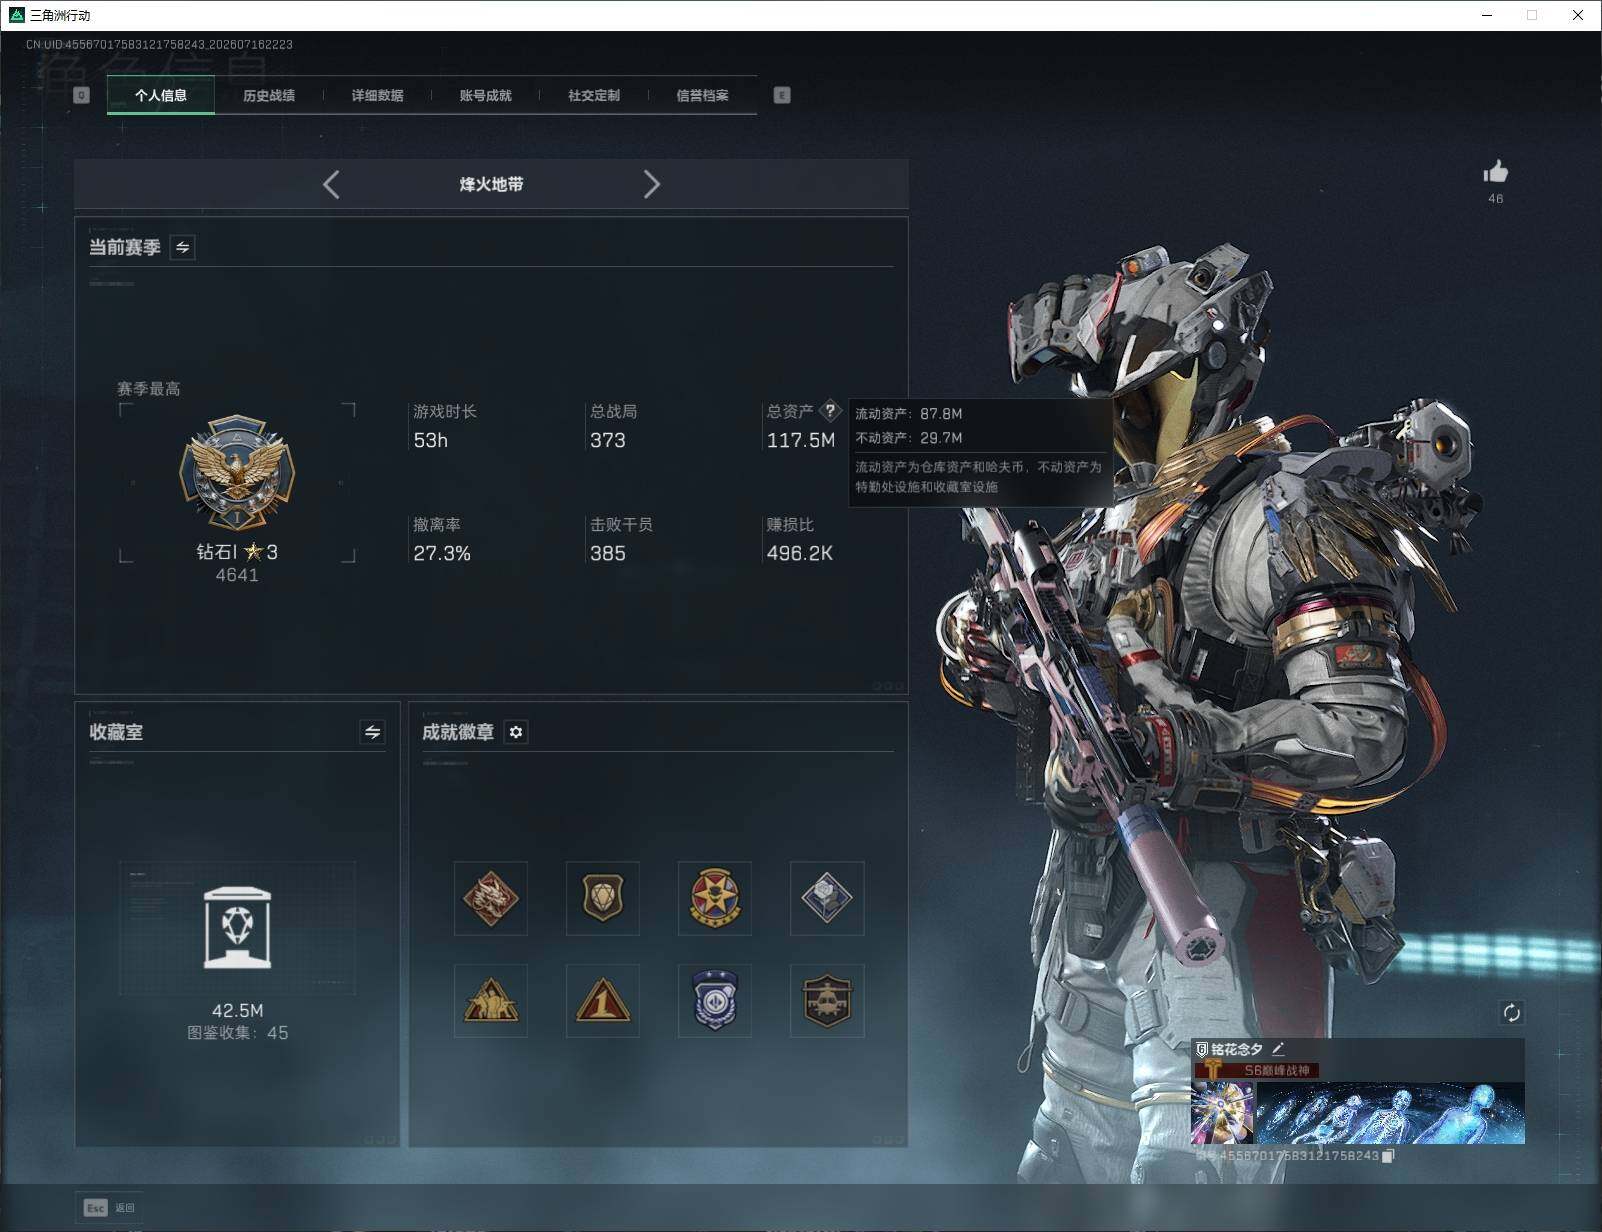
Task: Click the 烽火地带 mode title
Action: [491, 184]
